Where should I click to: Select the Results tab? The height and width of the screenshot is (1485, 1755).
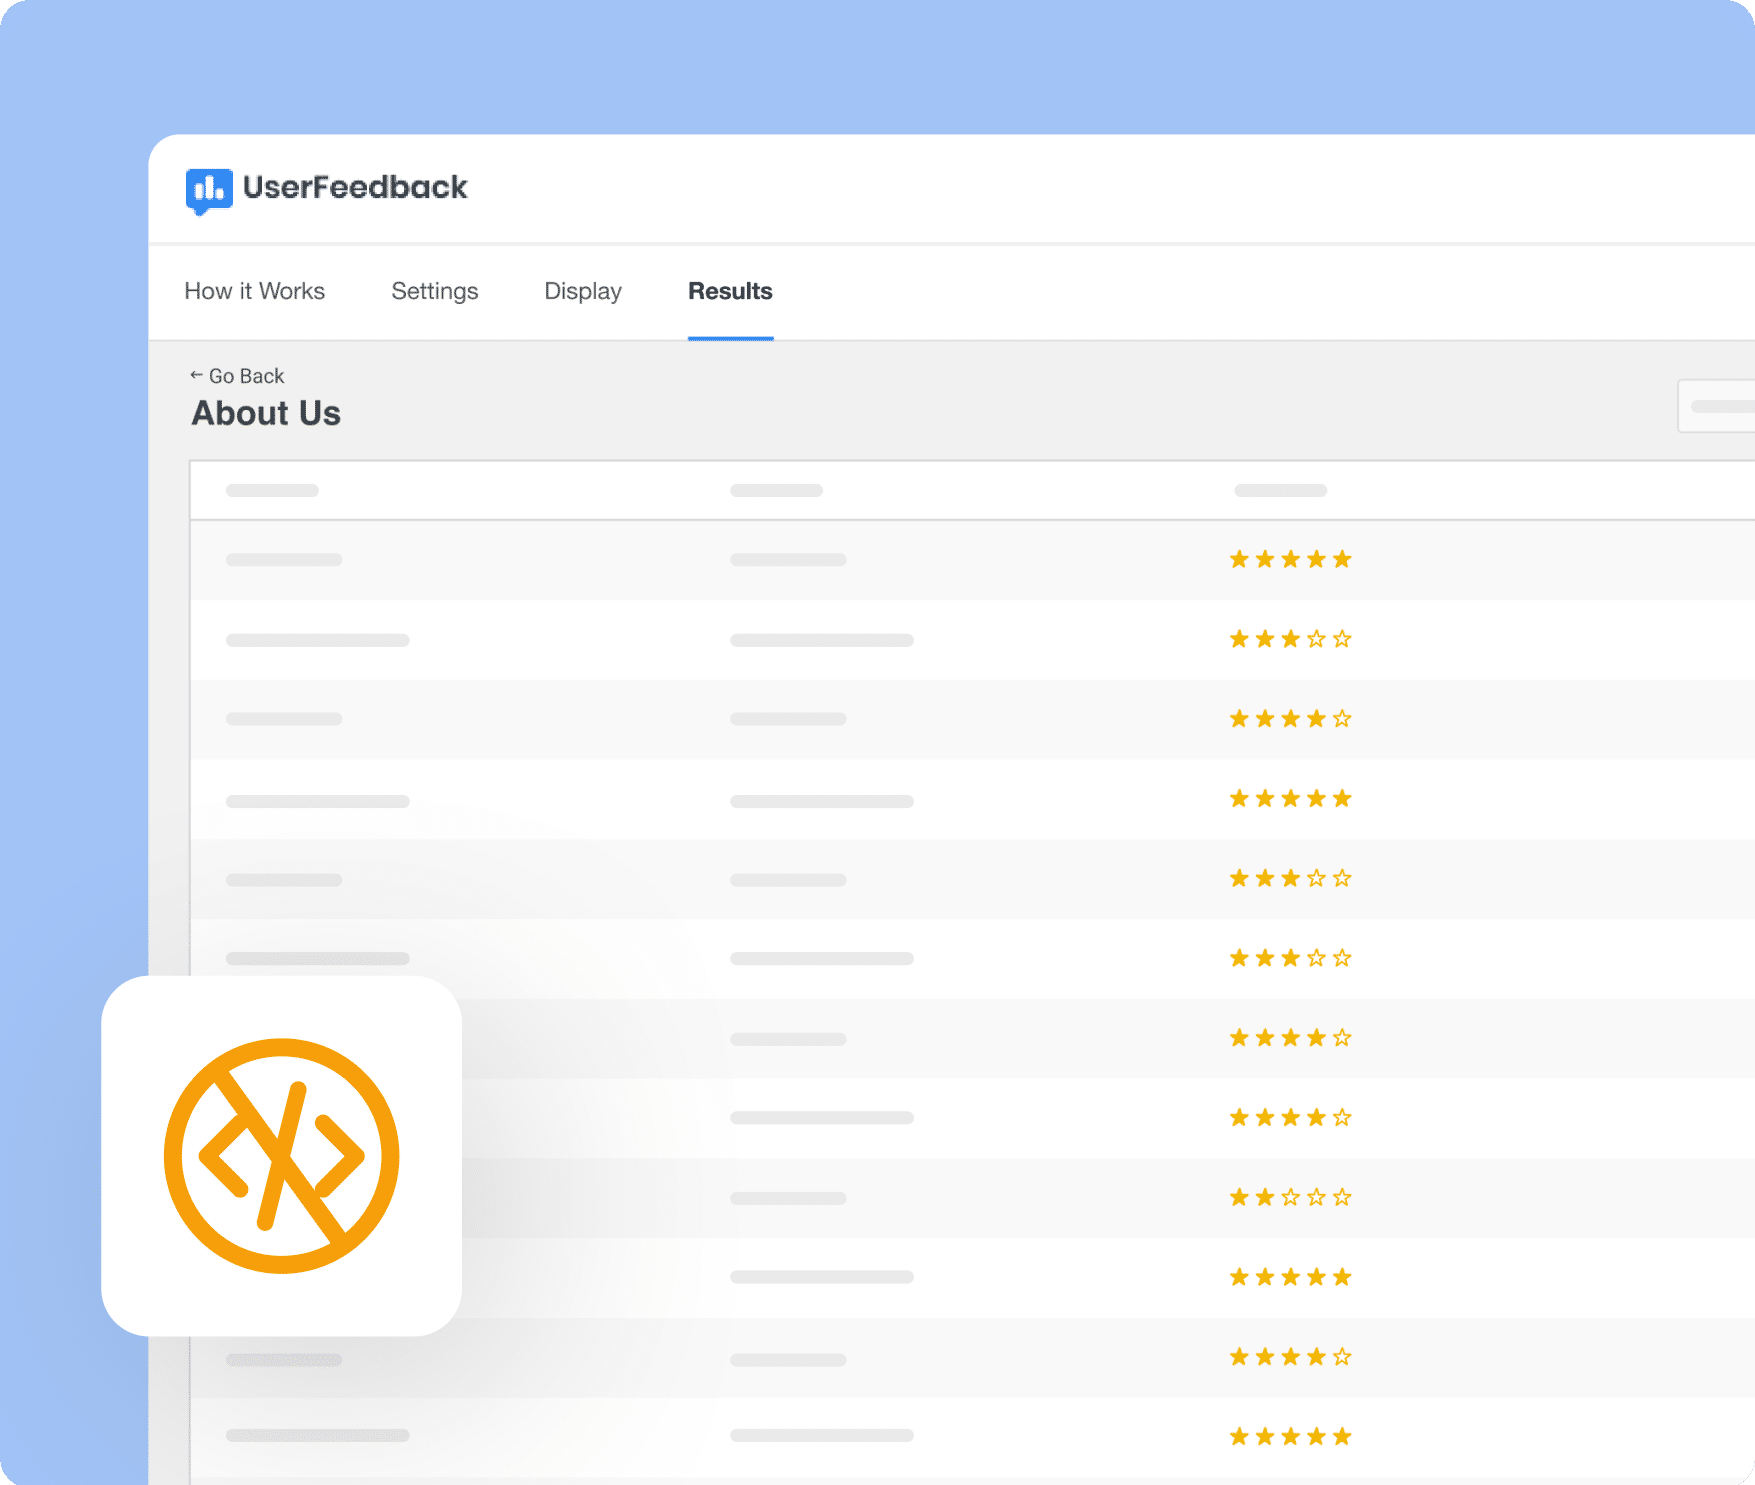pos(730,291)
